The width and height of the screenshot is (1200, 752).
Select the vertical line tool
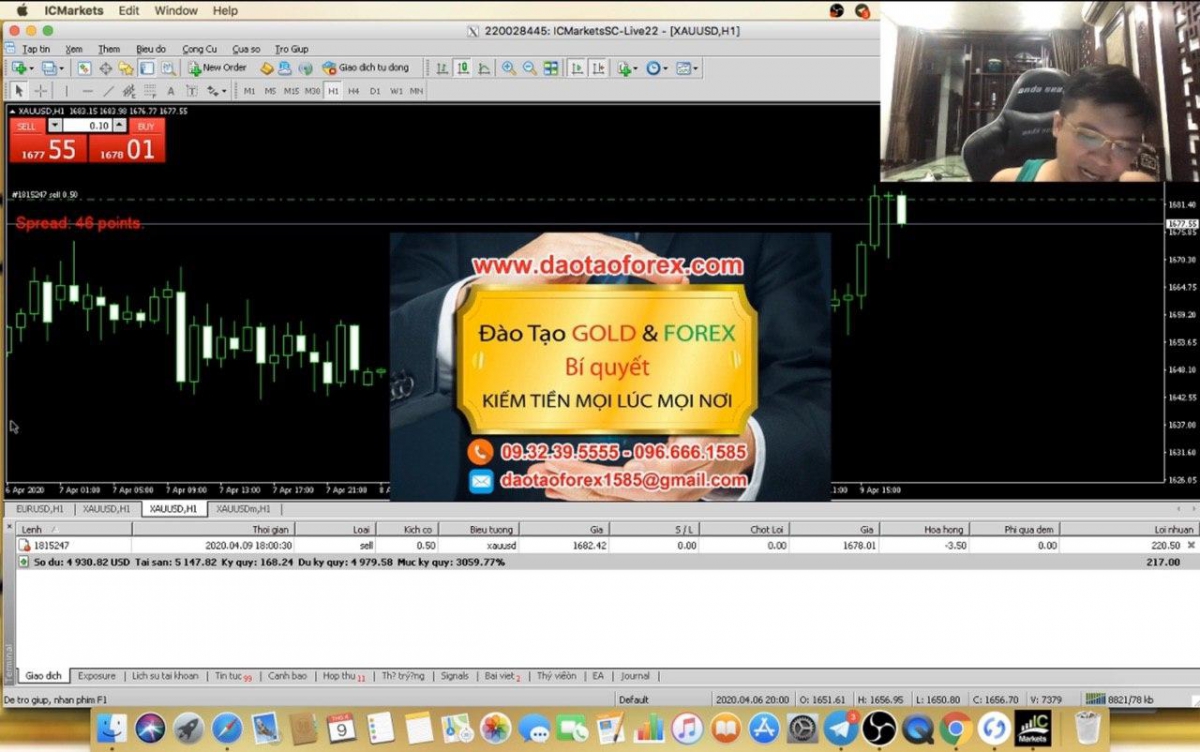pyautogui.click(x=66, y=91)
